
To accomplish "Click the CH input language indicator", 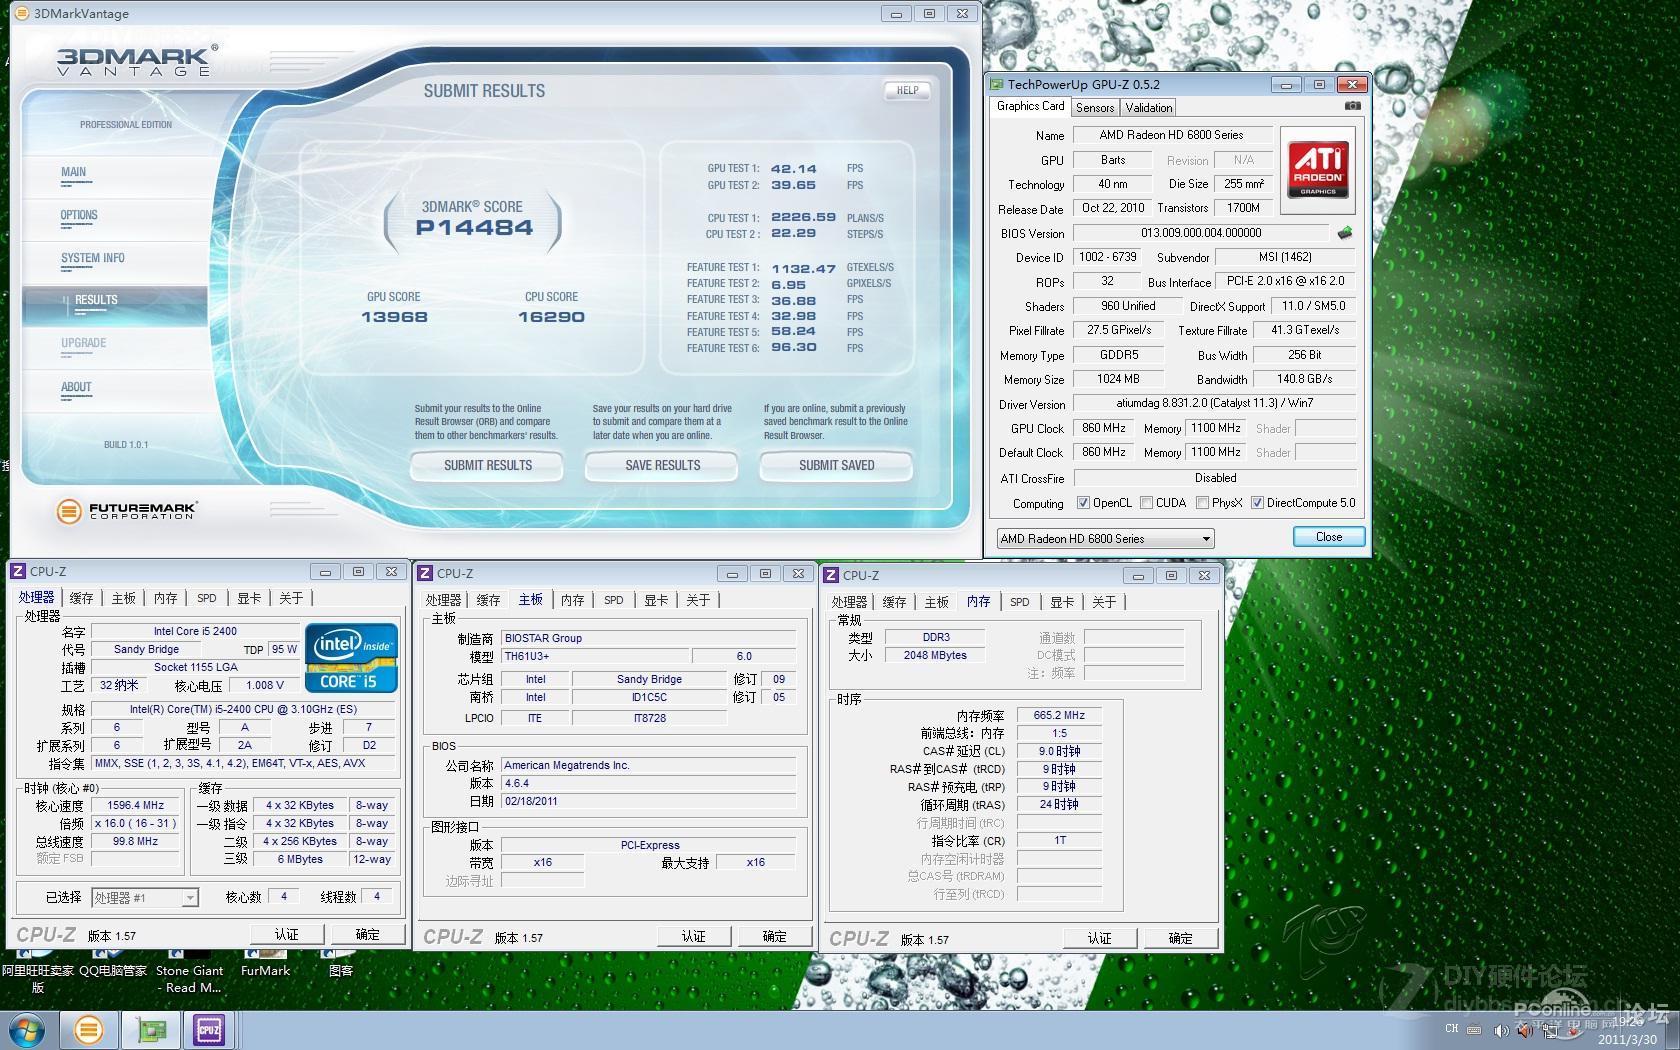I will click(1452, 1029).
